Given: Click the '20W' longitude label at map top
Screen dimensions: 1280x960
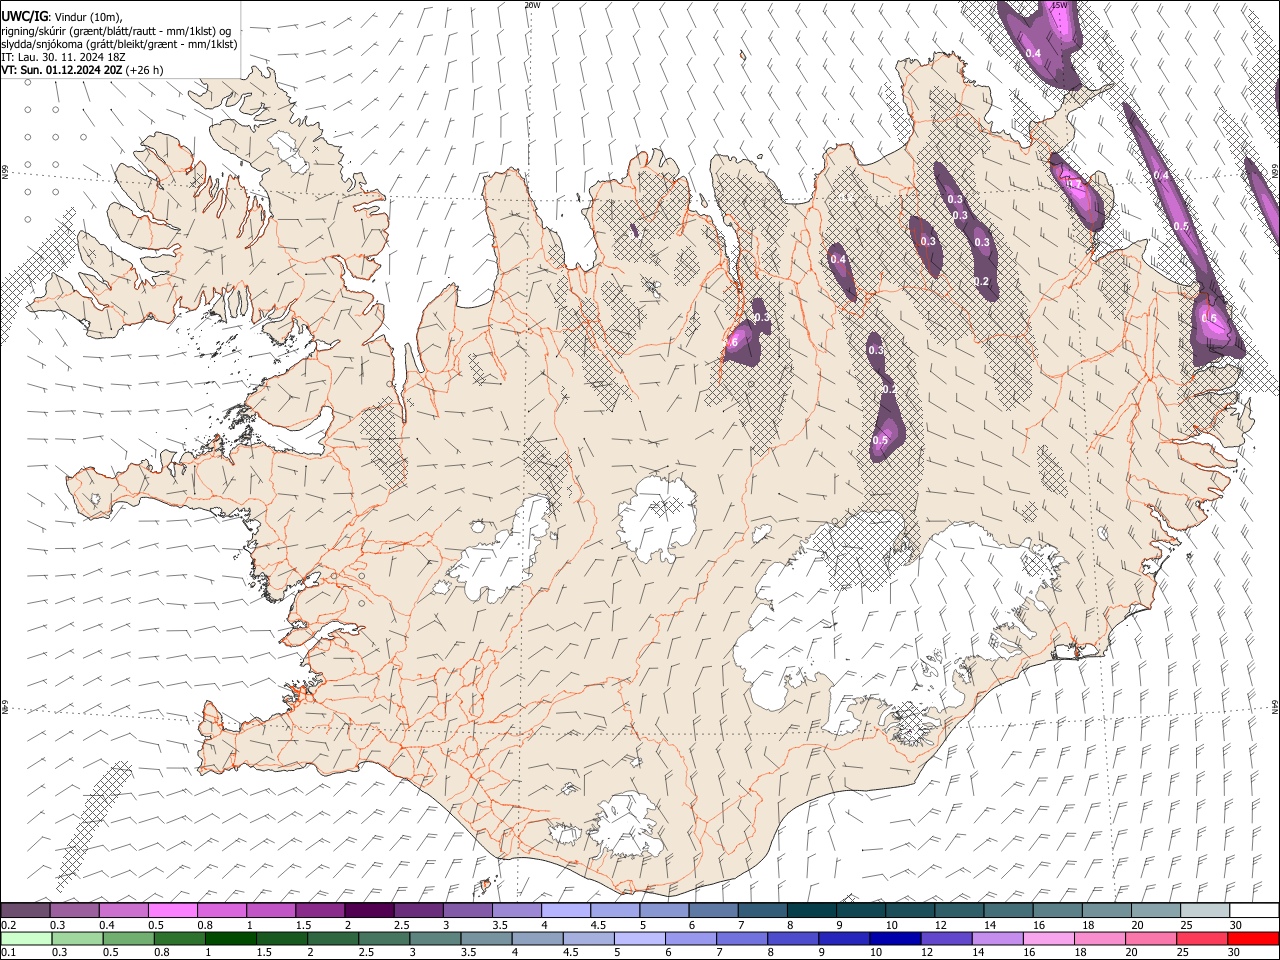Looking at the screenshot, I should coord(532,5).
